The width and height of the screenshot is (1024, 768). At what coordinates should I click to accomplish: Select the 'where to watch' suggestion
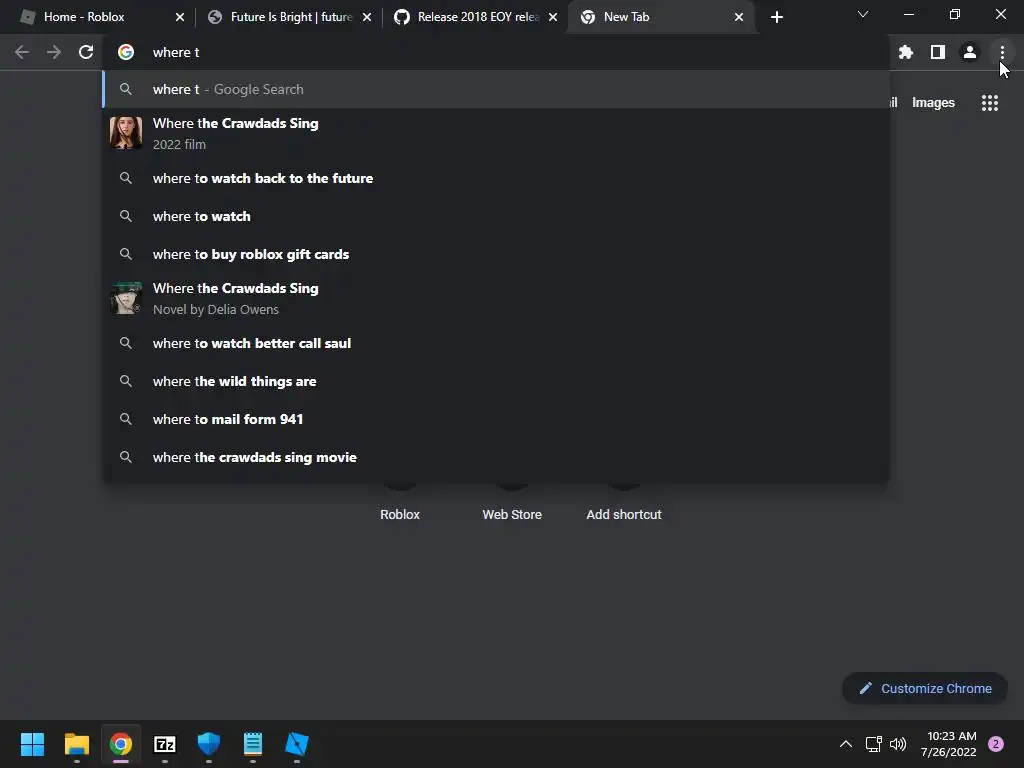tap(496, 216)
